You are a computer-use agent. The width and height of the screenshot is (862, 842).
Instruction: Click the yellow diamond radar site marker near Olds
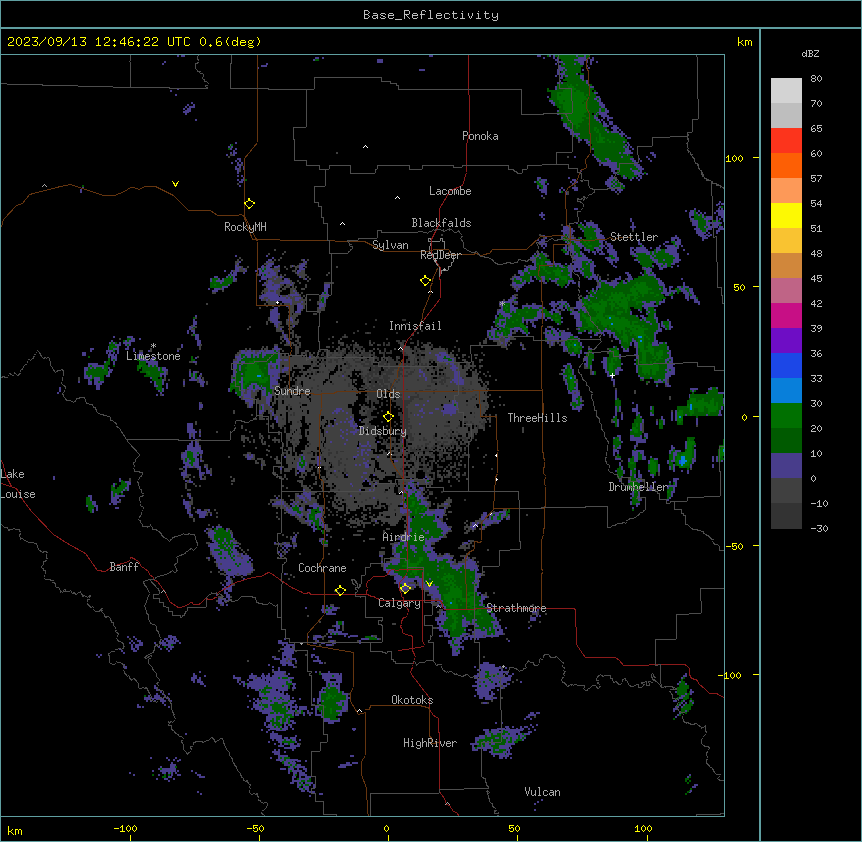tap(388, 416)
